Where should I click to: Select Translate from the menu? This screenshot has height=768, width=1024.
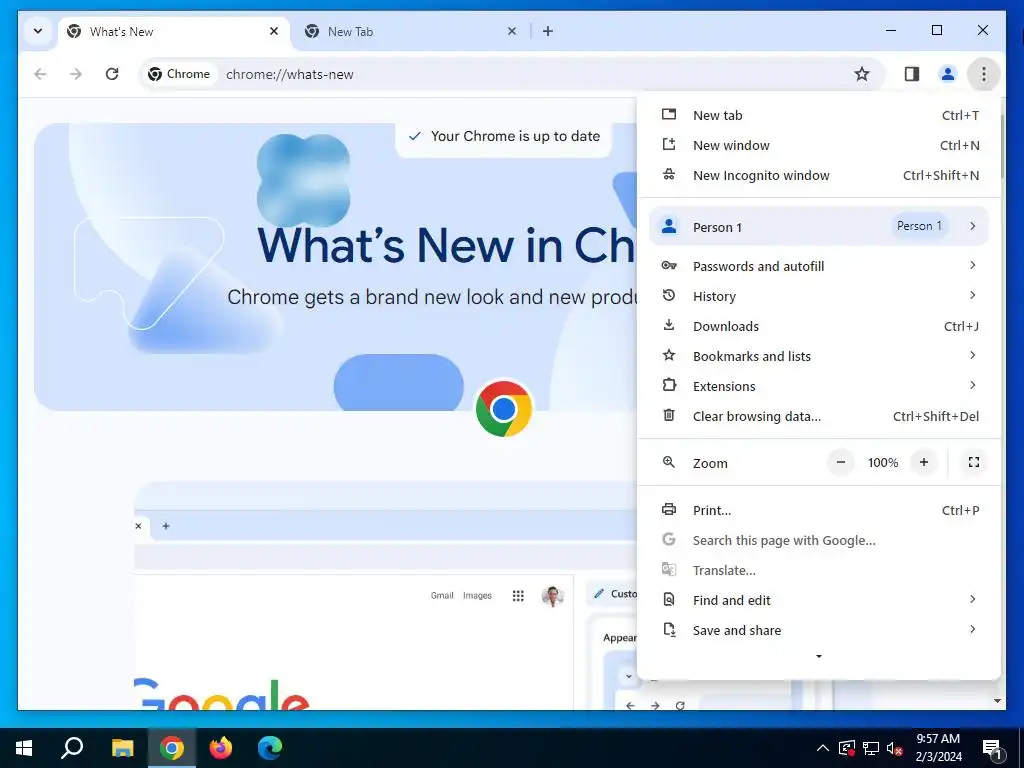coord(819,570)
